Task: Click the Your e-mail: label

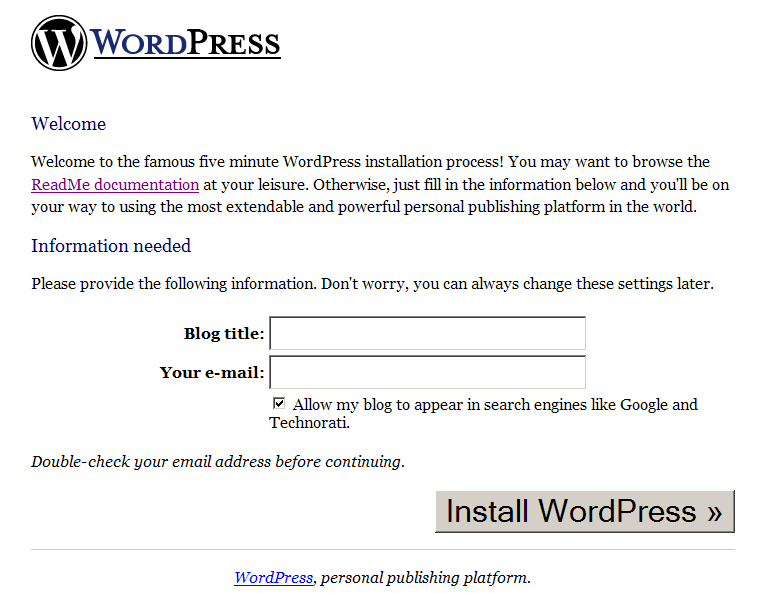Action: pyautogui.click(x=212, y=373)
